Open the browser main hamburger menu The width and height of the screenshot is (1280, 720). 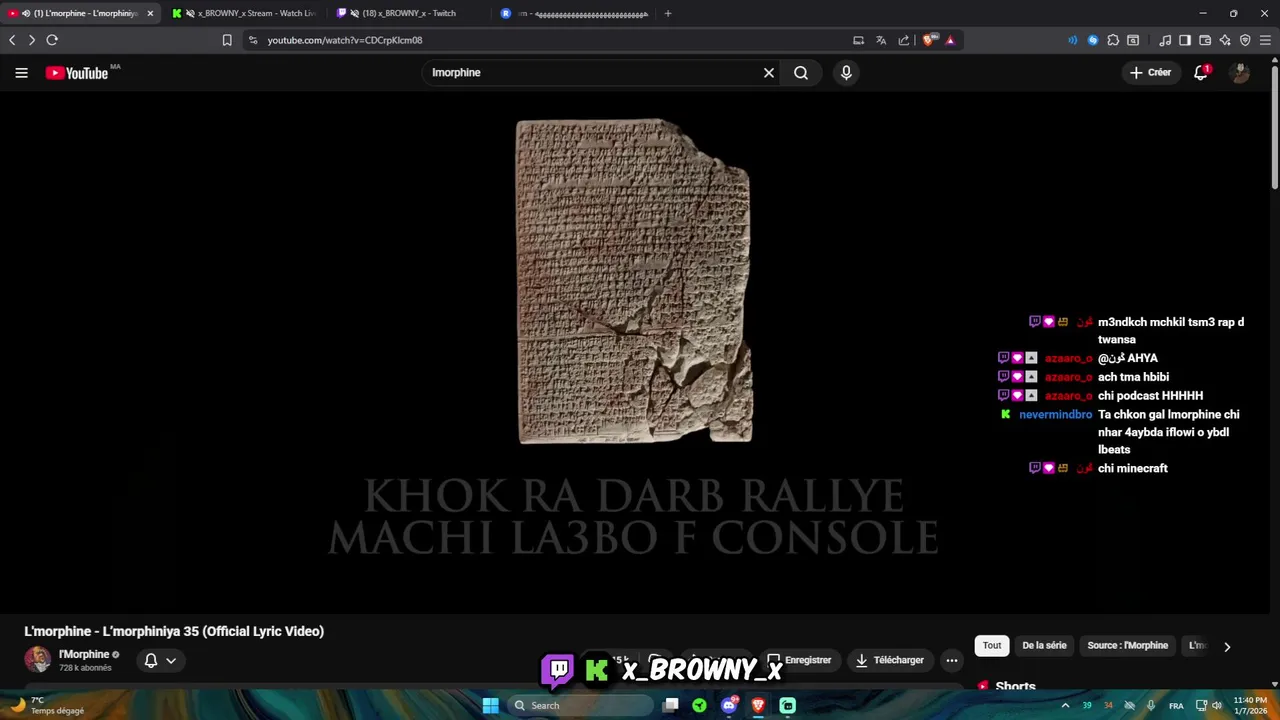click(x=1265, y=40)
